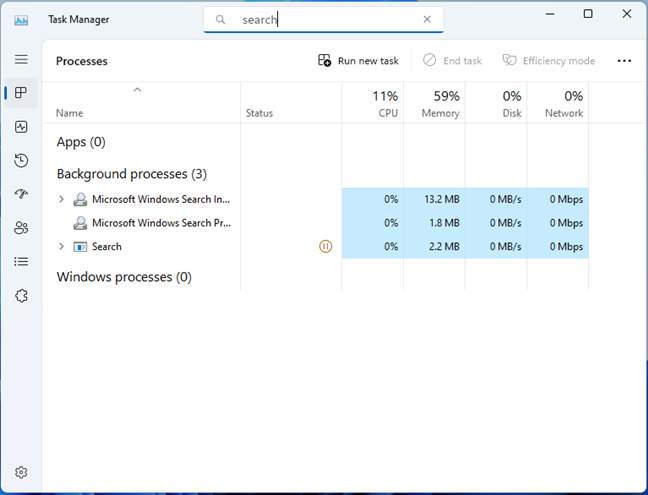Open the Details page in sidebar
648x495 pixels.
click(x=21, y=262)
